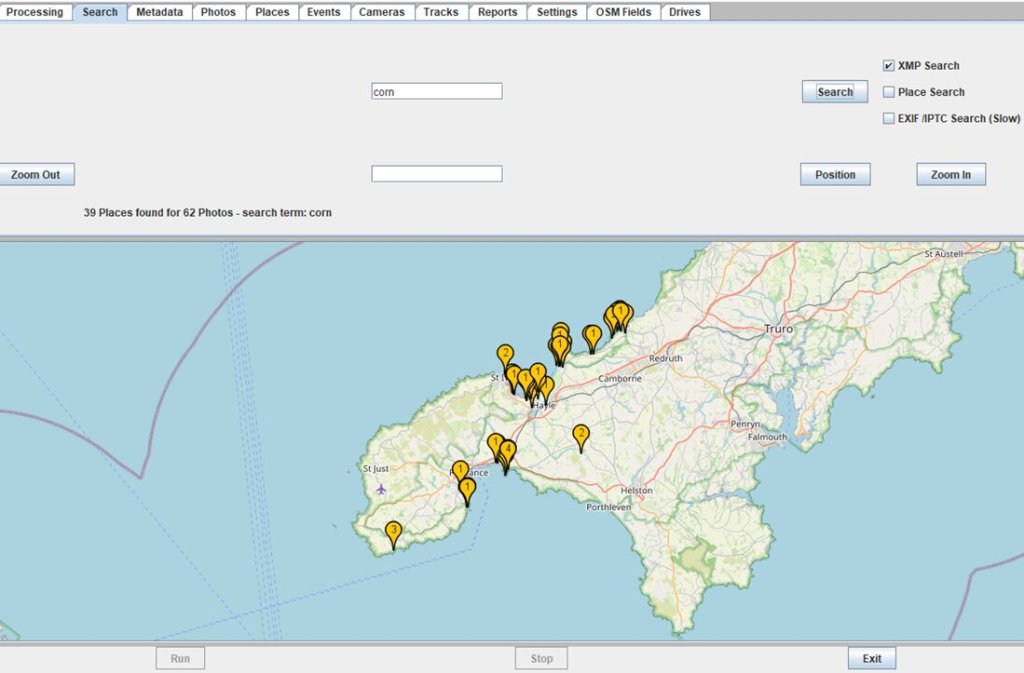Select the southernmost marker 1 below Penzance
This screenshot has width=1024, height=673.
[467, 489]
